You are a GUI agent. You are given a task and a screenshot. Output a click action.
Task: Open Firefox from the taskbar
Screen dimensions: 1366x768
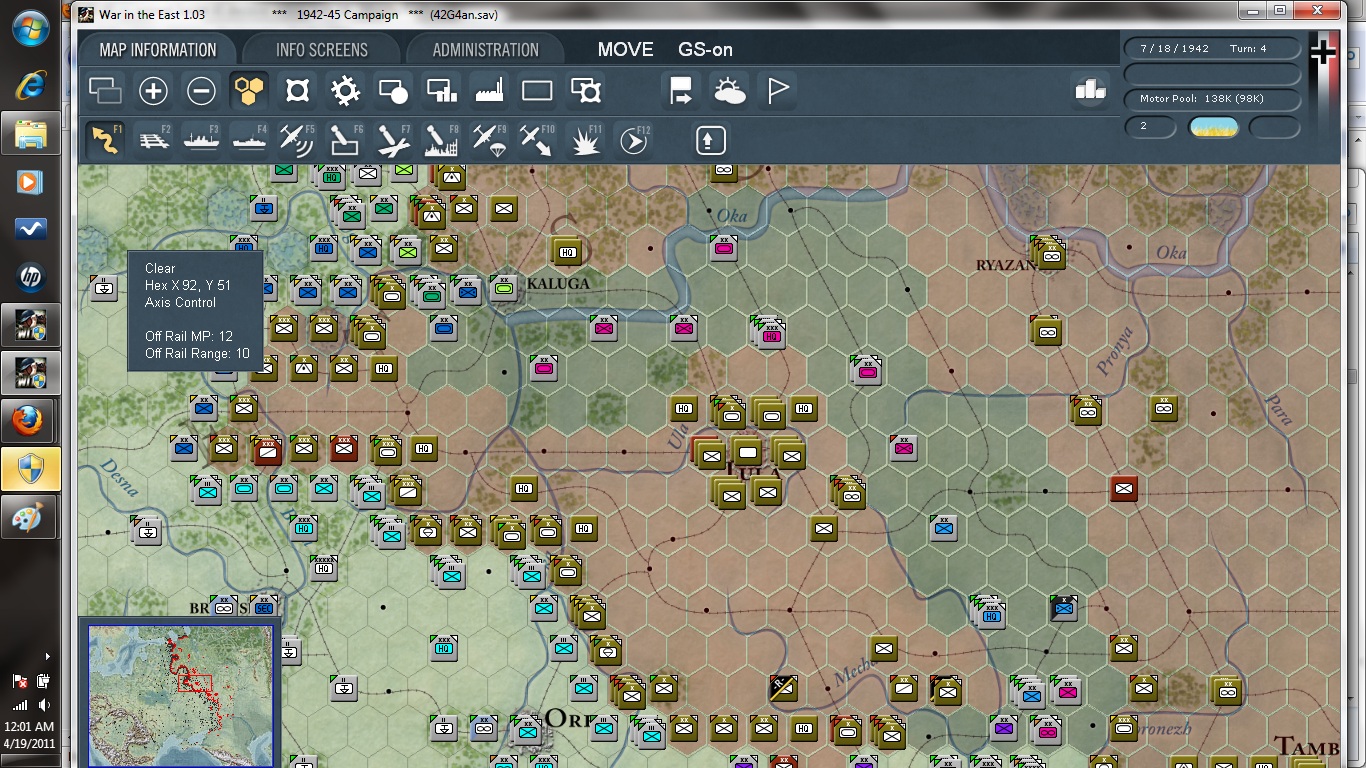pos(30,421)
